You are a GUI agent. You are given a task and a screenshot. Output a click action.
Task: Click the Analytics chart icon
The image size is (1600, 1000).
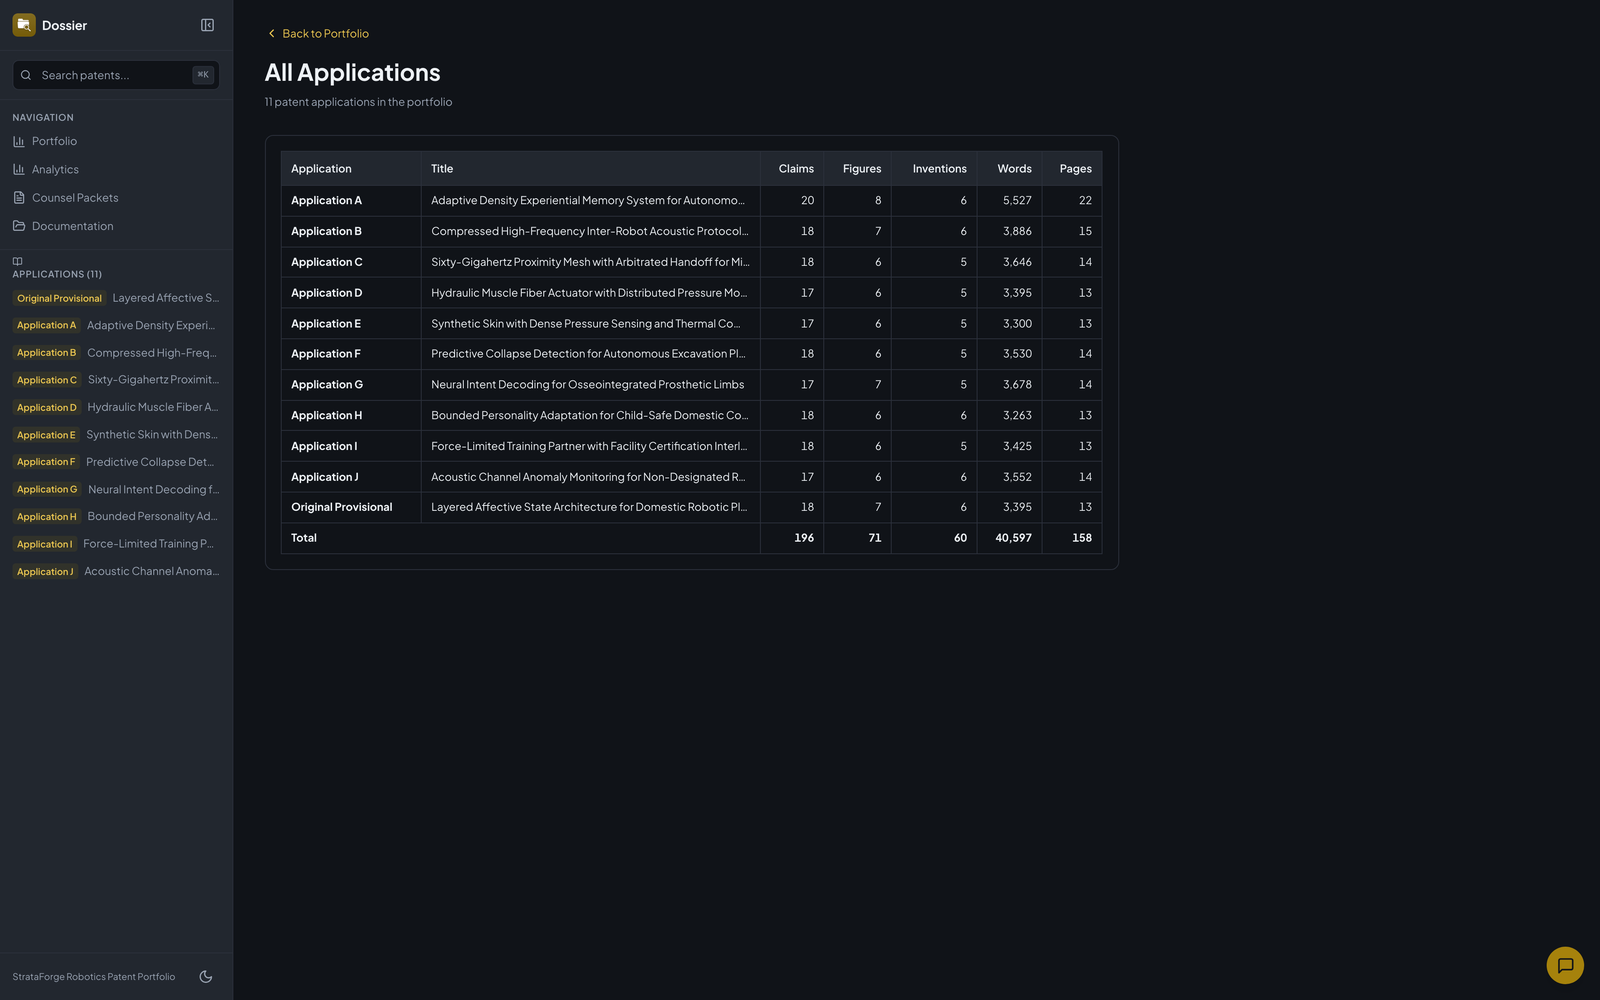click(19, 169)
